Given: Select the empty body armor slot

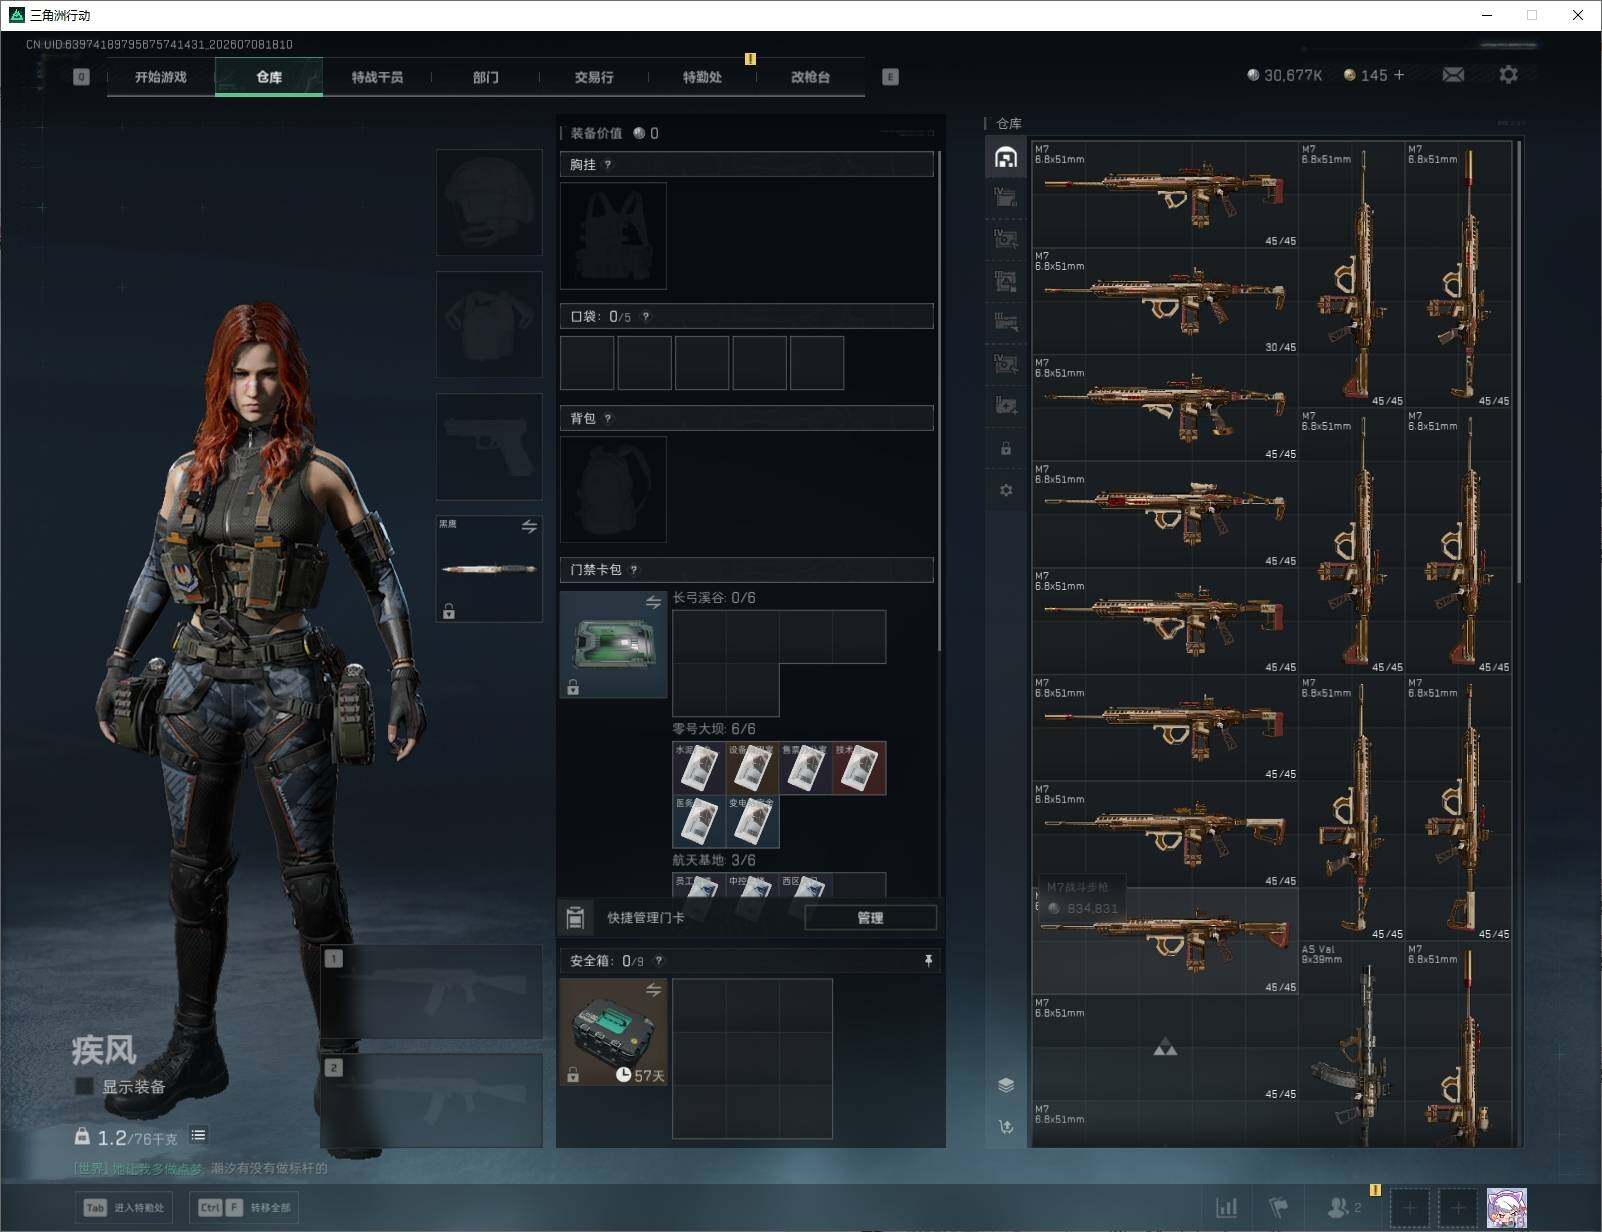Looking at the screenshot, I should click(489, 325).
